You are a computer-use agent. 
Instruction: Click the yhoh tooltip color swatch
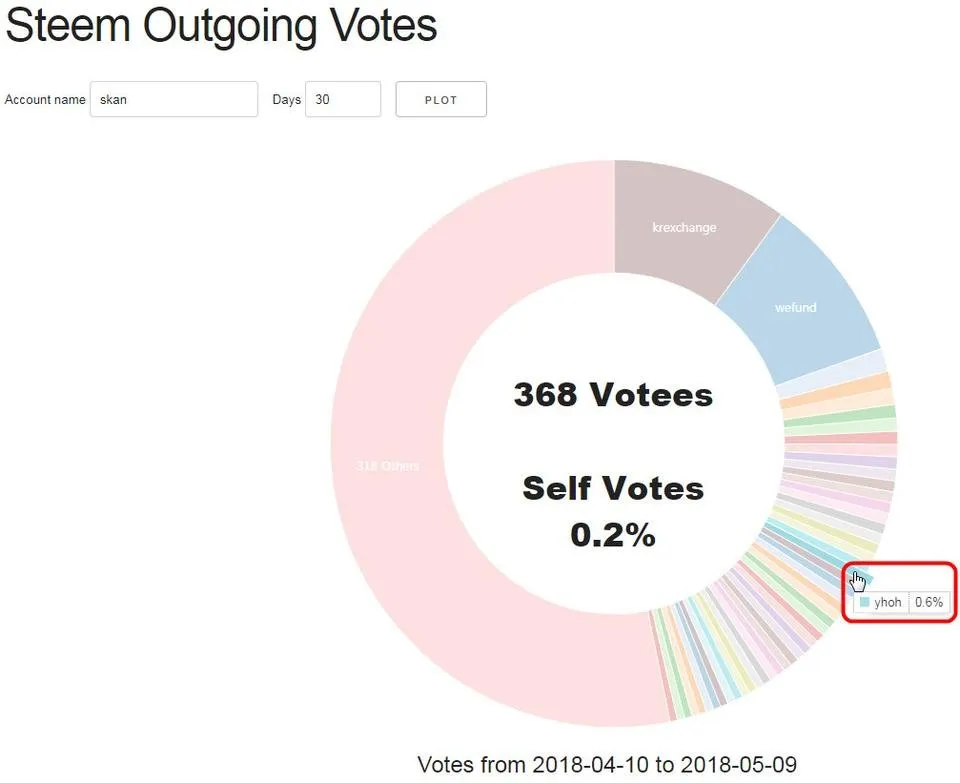click(x=864, y=602)
